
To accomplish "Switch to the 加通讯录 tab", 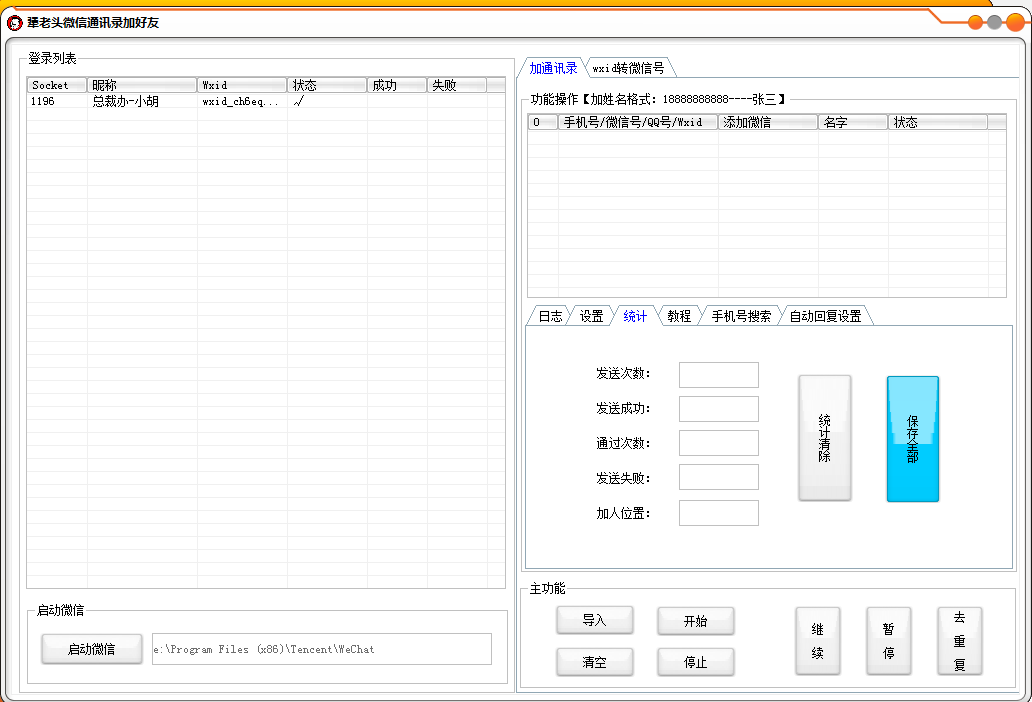I will click(x=553, y=68).
